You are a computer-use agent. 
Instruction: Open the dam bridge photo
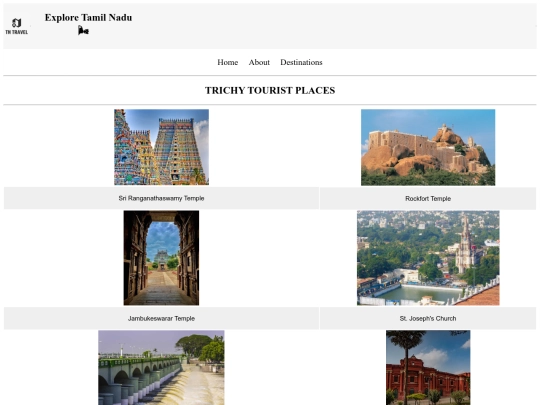(x=161, y=367)
